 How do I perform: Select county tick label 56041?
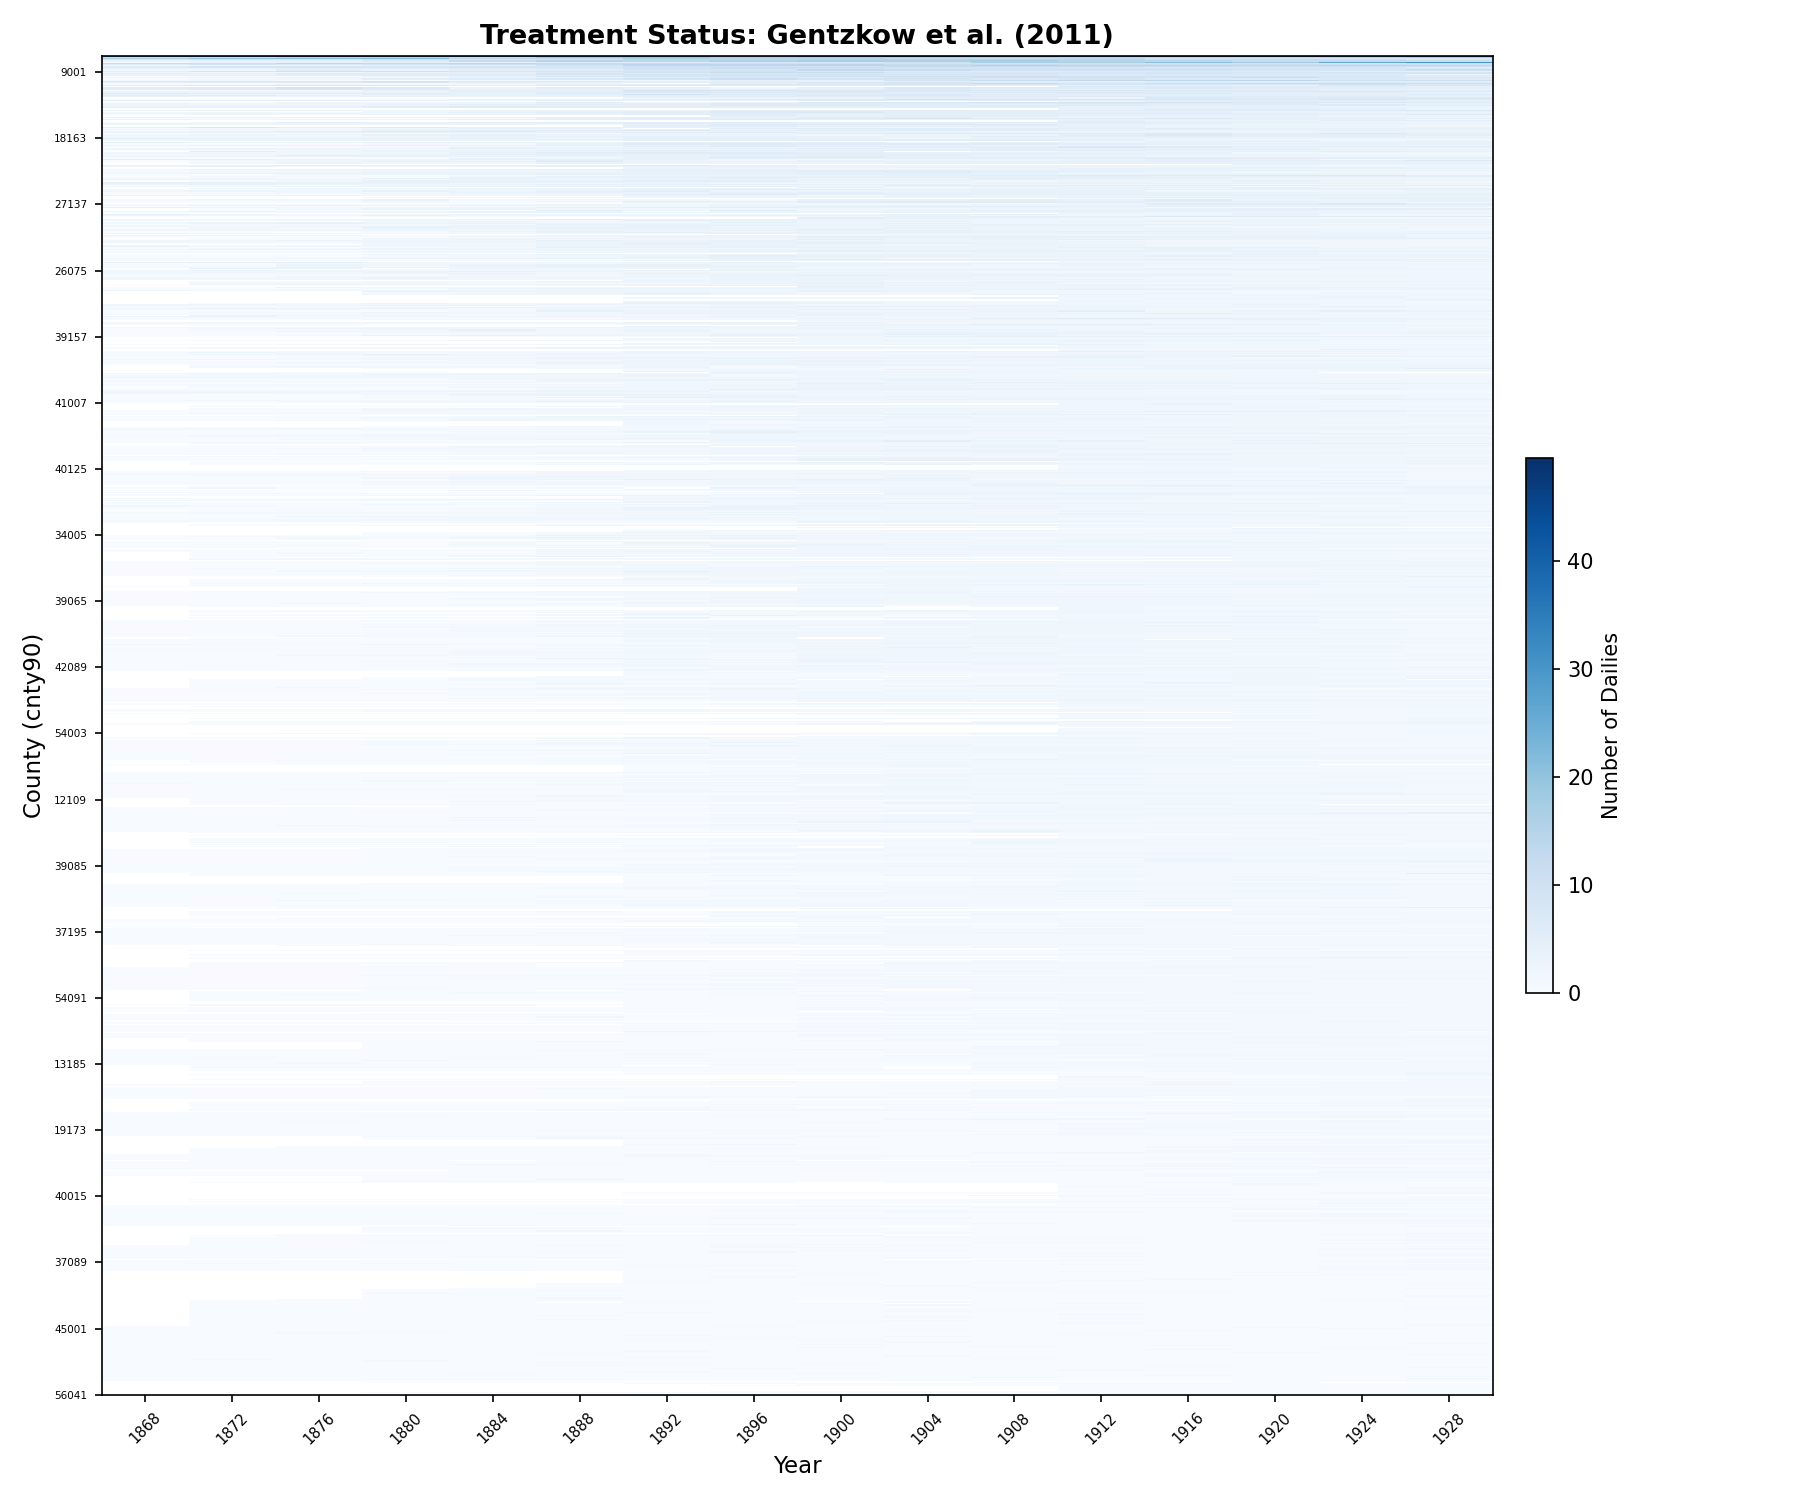(71, 1395)
